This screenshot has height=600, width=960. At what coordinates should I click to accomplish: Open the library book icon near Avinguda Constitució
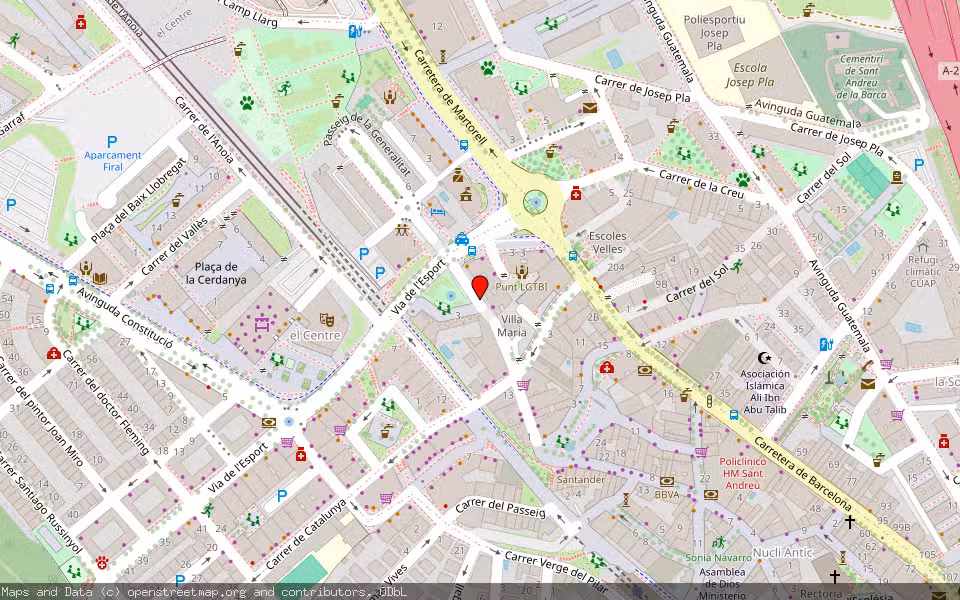click(100, 278)
